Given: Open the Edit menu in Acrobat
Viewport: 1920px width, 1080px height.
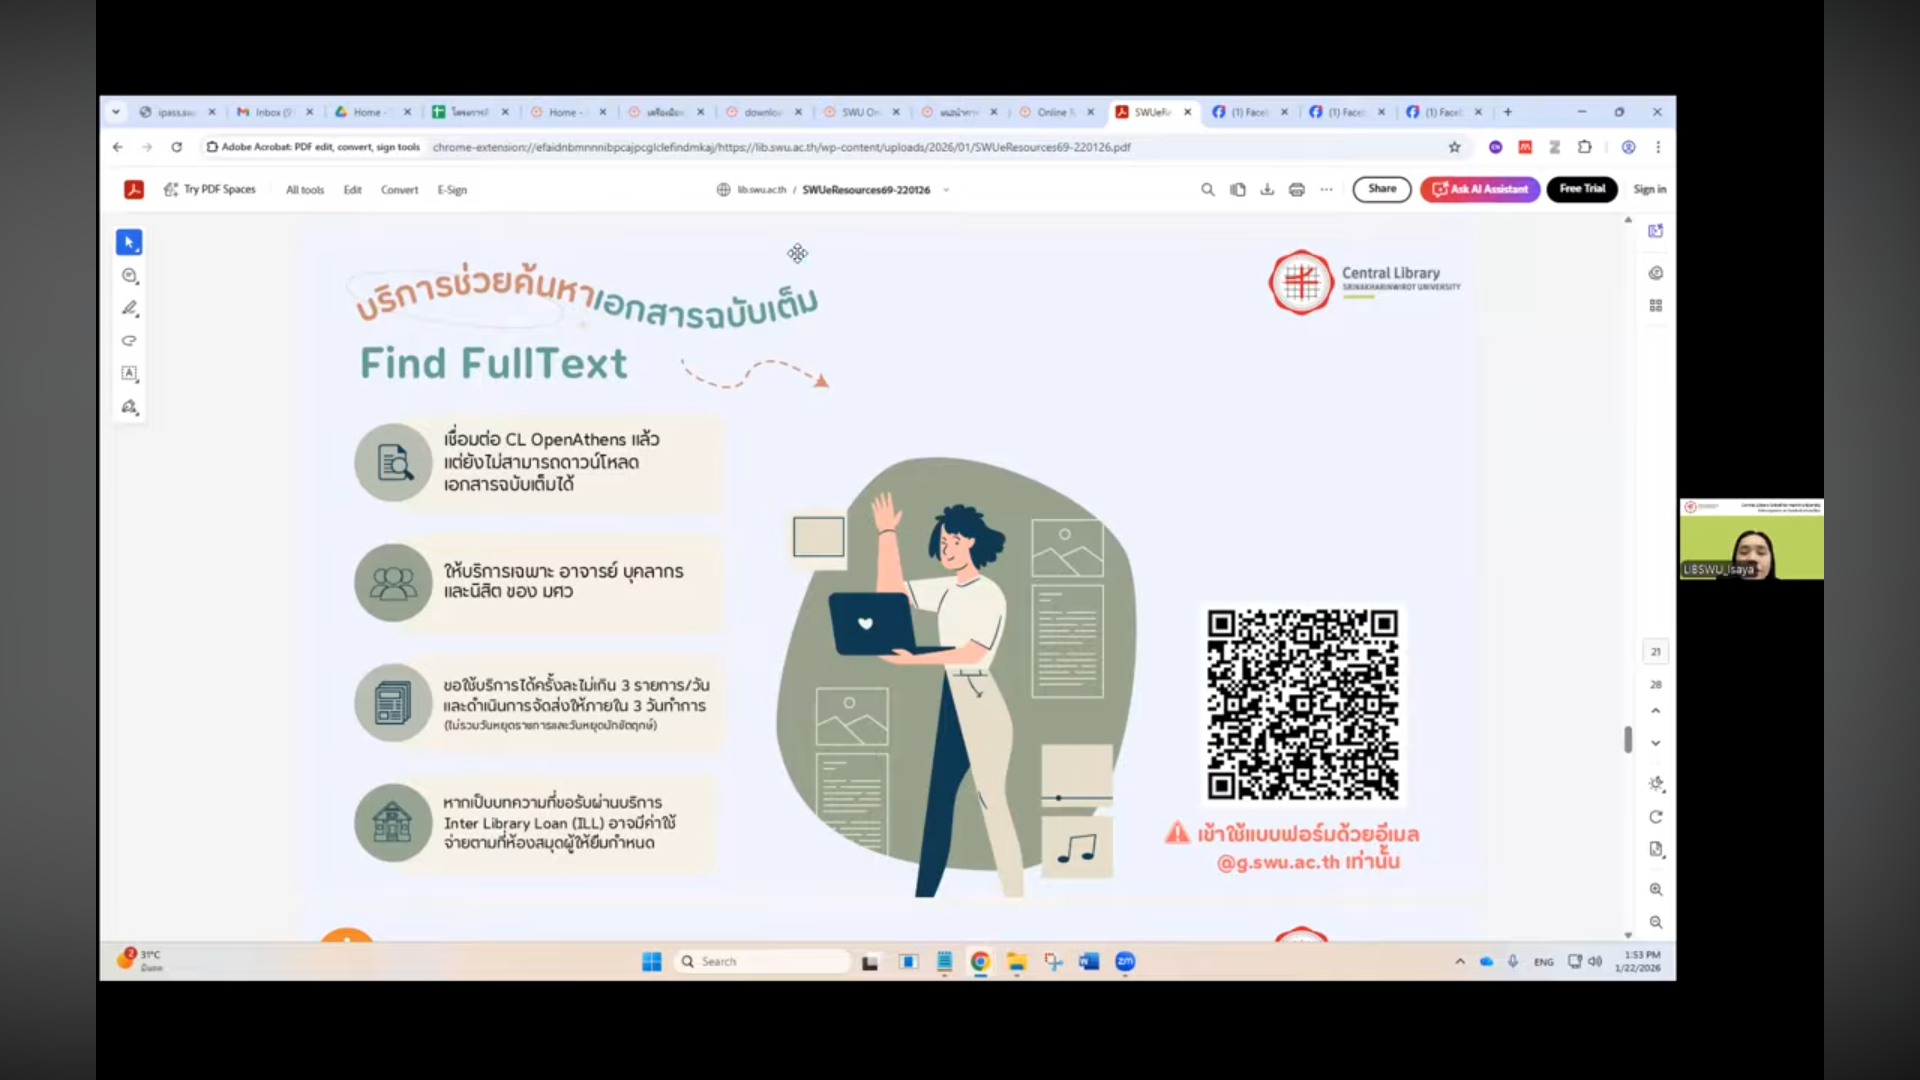Looking at the screenshot, I should tap(353, 190).
